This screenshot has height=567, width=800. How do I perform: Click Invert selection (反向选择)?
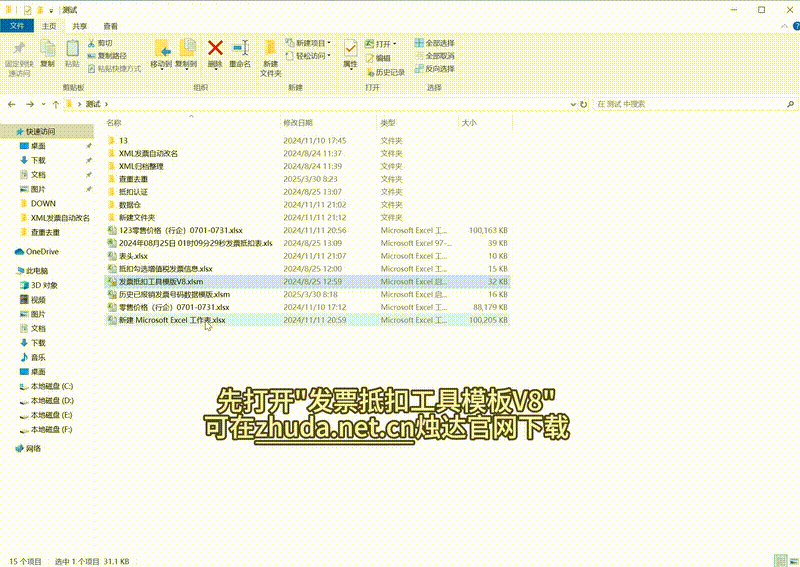click(435, 68)
